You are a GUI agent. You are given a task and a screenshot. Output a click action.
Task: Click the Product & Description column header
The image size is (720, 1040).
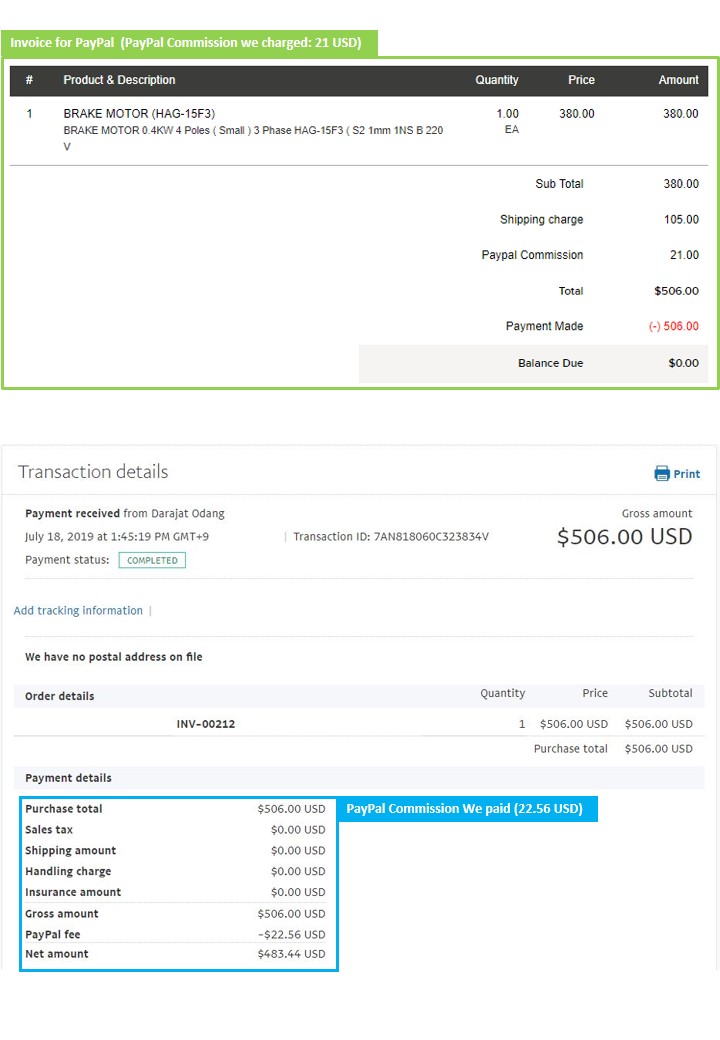[119, 80]
